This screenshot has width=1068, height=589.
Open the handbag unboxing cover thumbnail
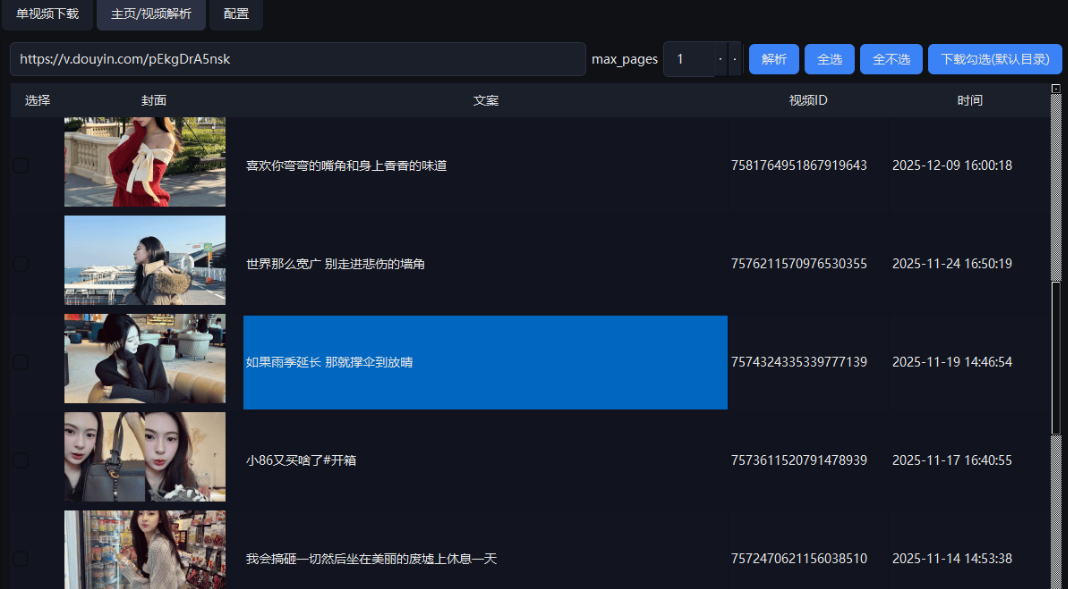(x=145, y=457)
